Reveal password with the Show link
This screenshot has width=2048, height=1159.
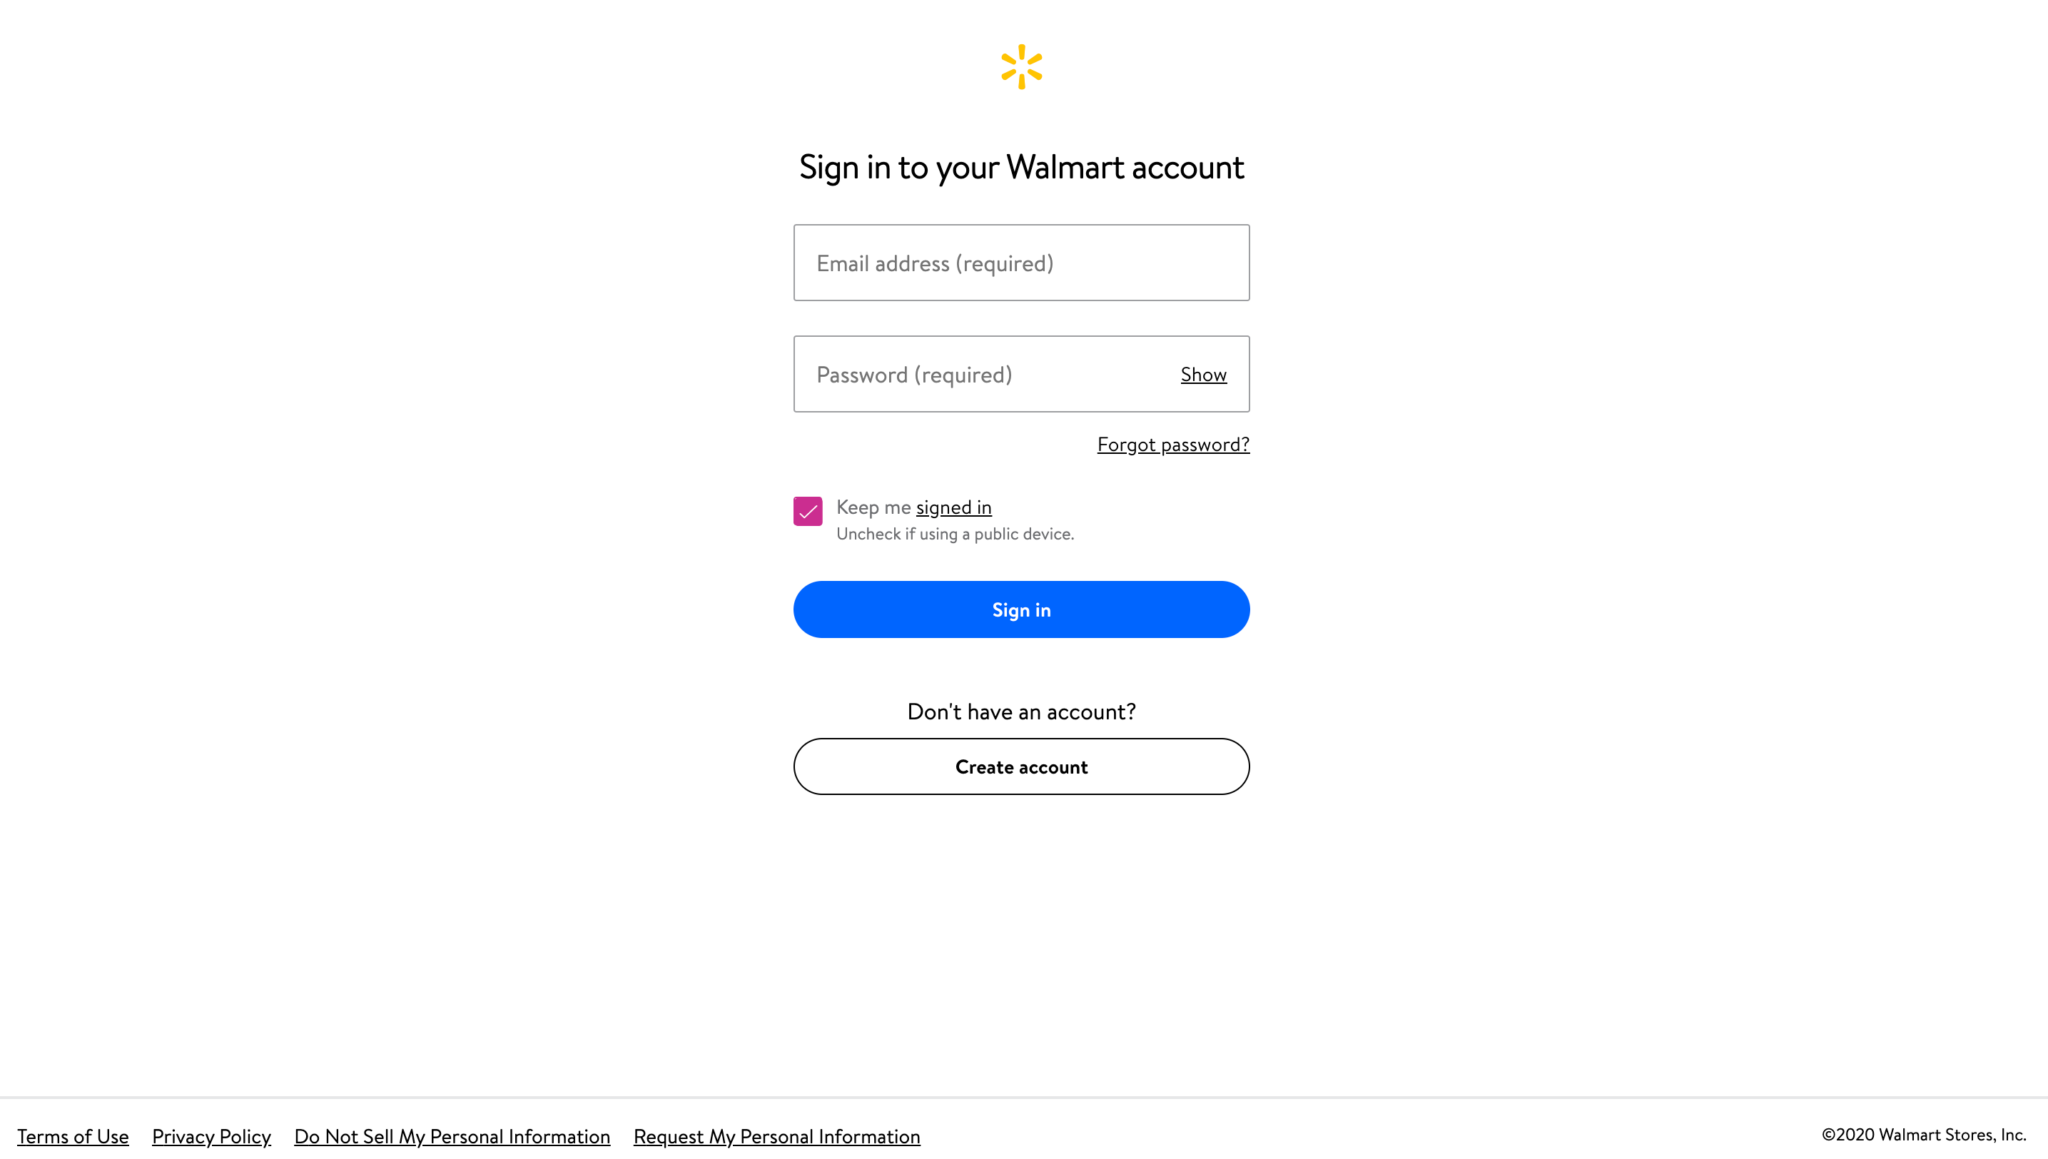(x=1203, y=374)
